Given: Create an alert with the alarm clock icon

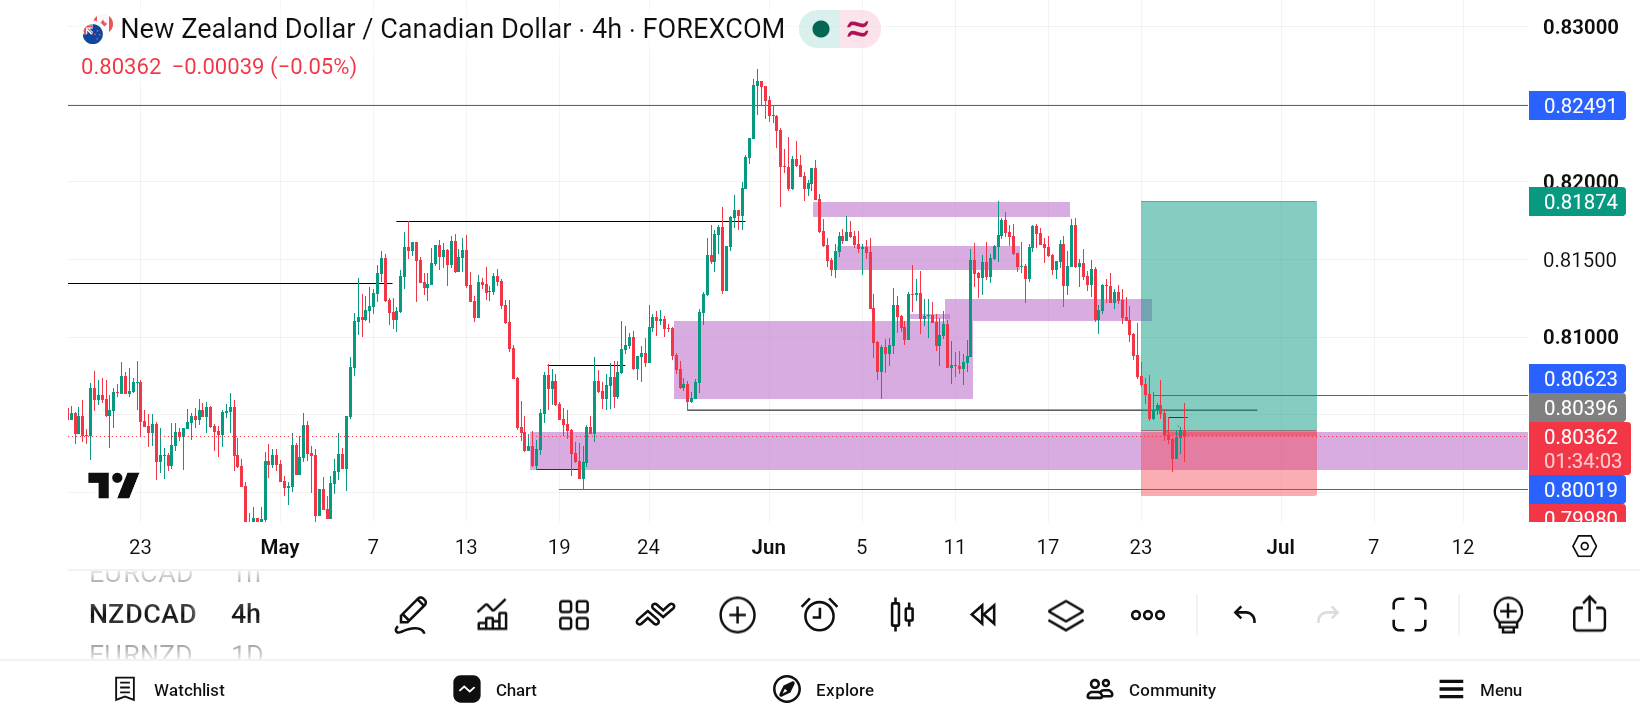Looking at the screenshot, I should coord(819,614).
